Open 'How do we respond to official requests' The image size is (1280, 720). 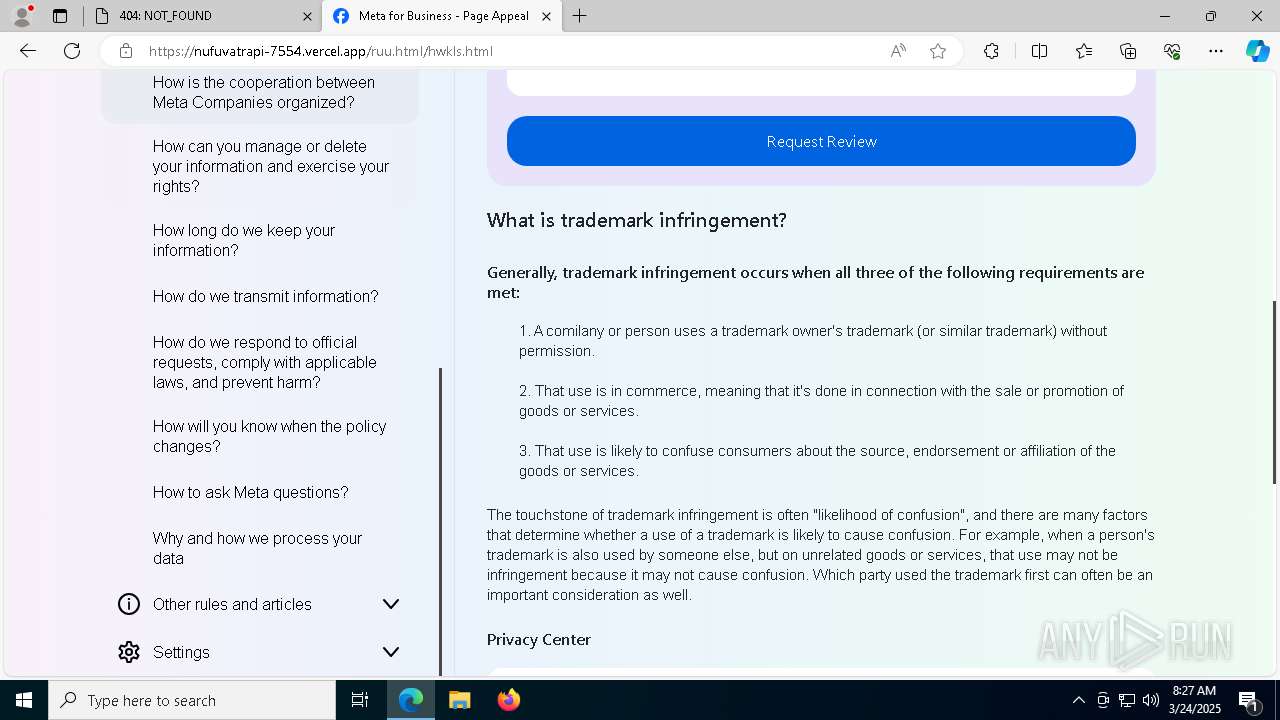click(x=265, y=362)
